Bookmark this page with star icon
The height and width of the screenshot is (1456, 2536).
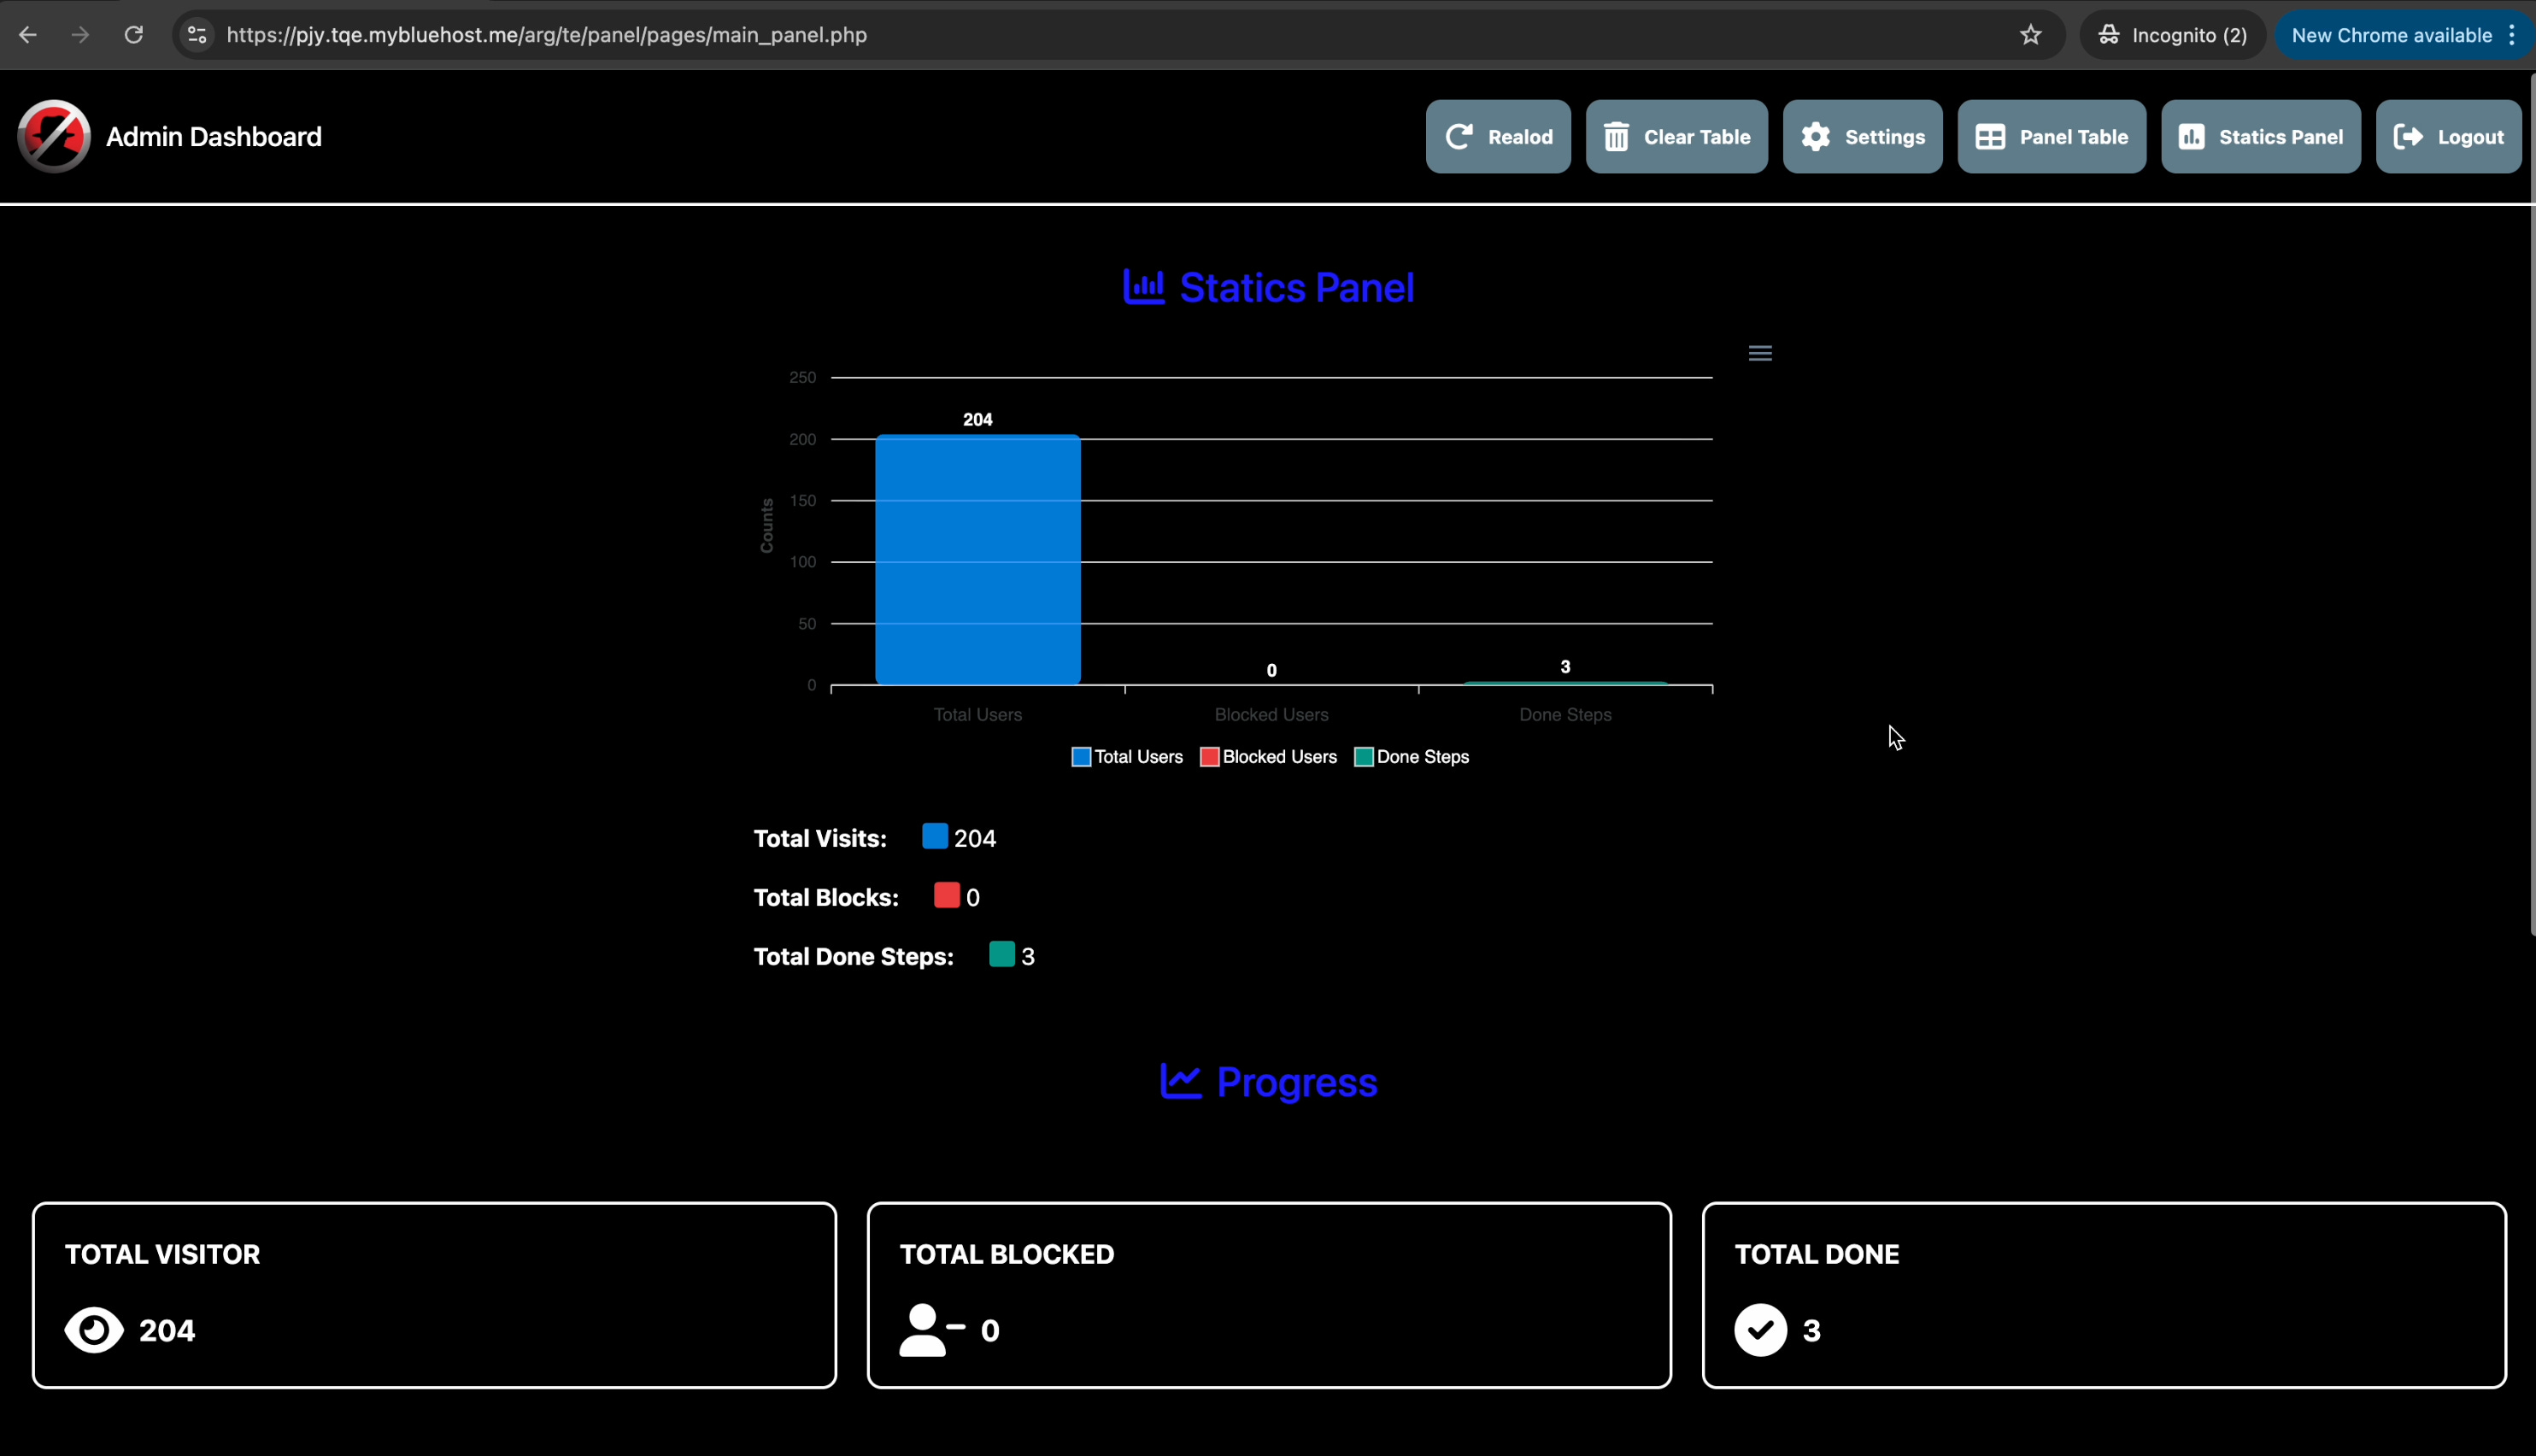tap(2030, 35)
